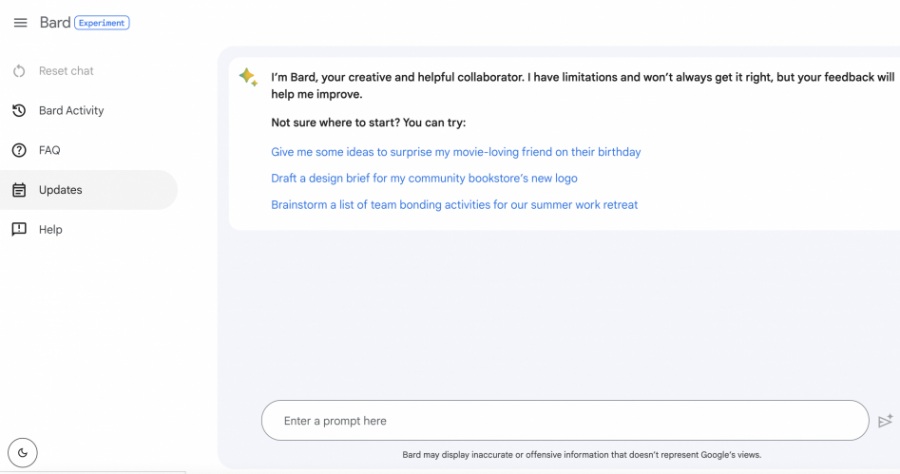The width and height of the screenshot is (900, 474).
Task: Focus the Enter a prompt here field
Action: [565, 421]
